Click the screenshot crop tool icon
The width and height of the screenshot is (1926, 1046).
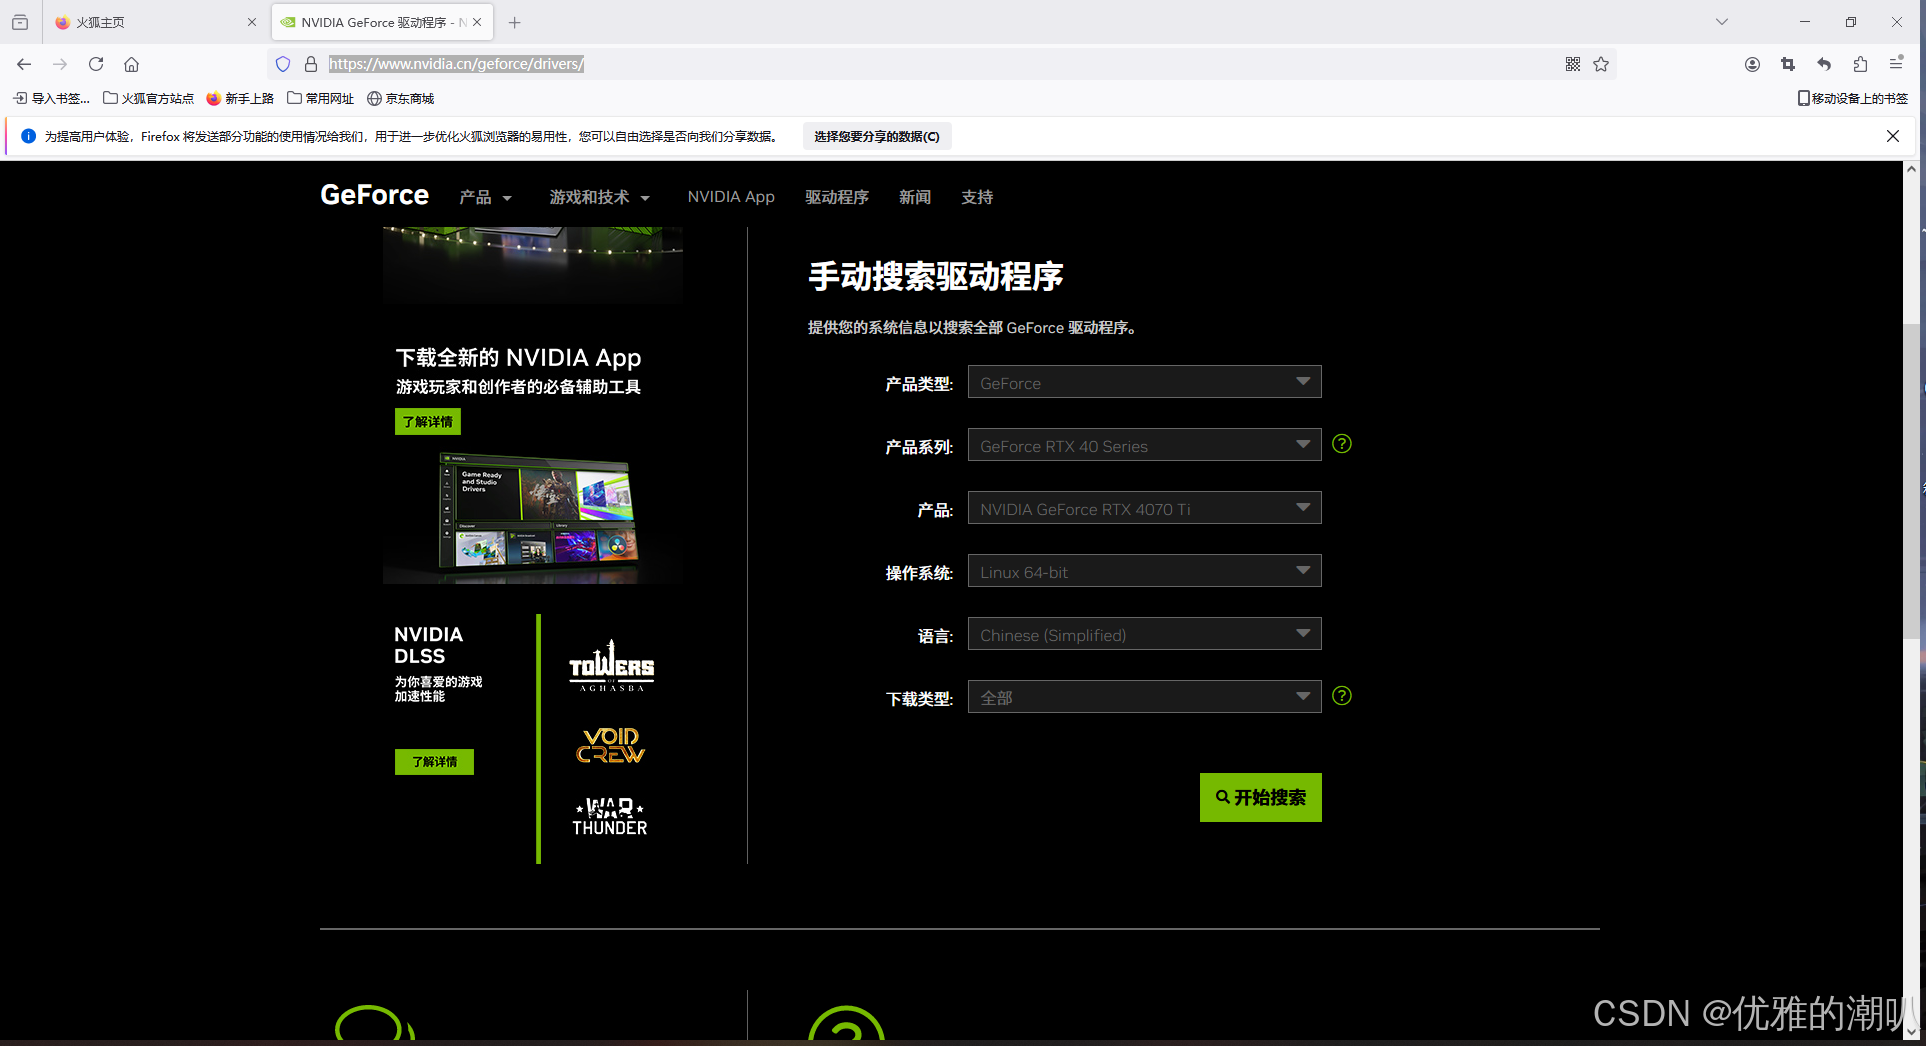(1788, 64)
